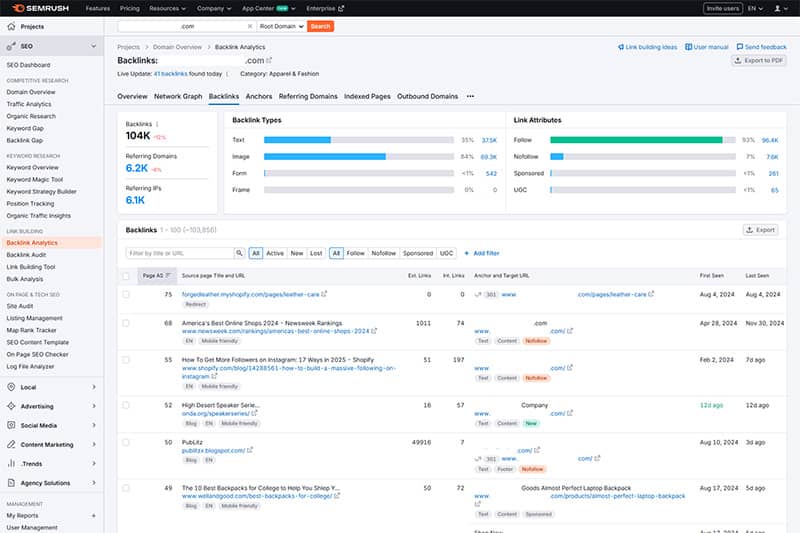
Task: Check the 10 Best Backpacks row checkbox
Action: [x=126, y=488]
